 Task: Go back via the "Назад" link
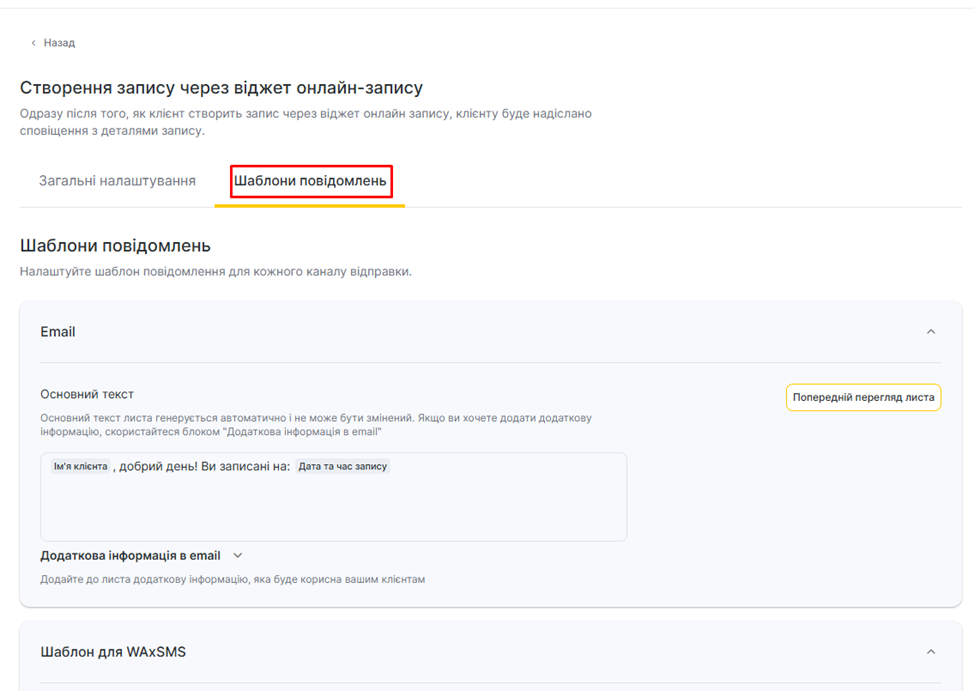(x=59, y=43)
